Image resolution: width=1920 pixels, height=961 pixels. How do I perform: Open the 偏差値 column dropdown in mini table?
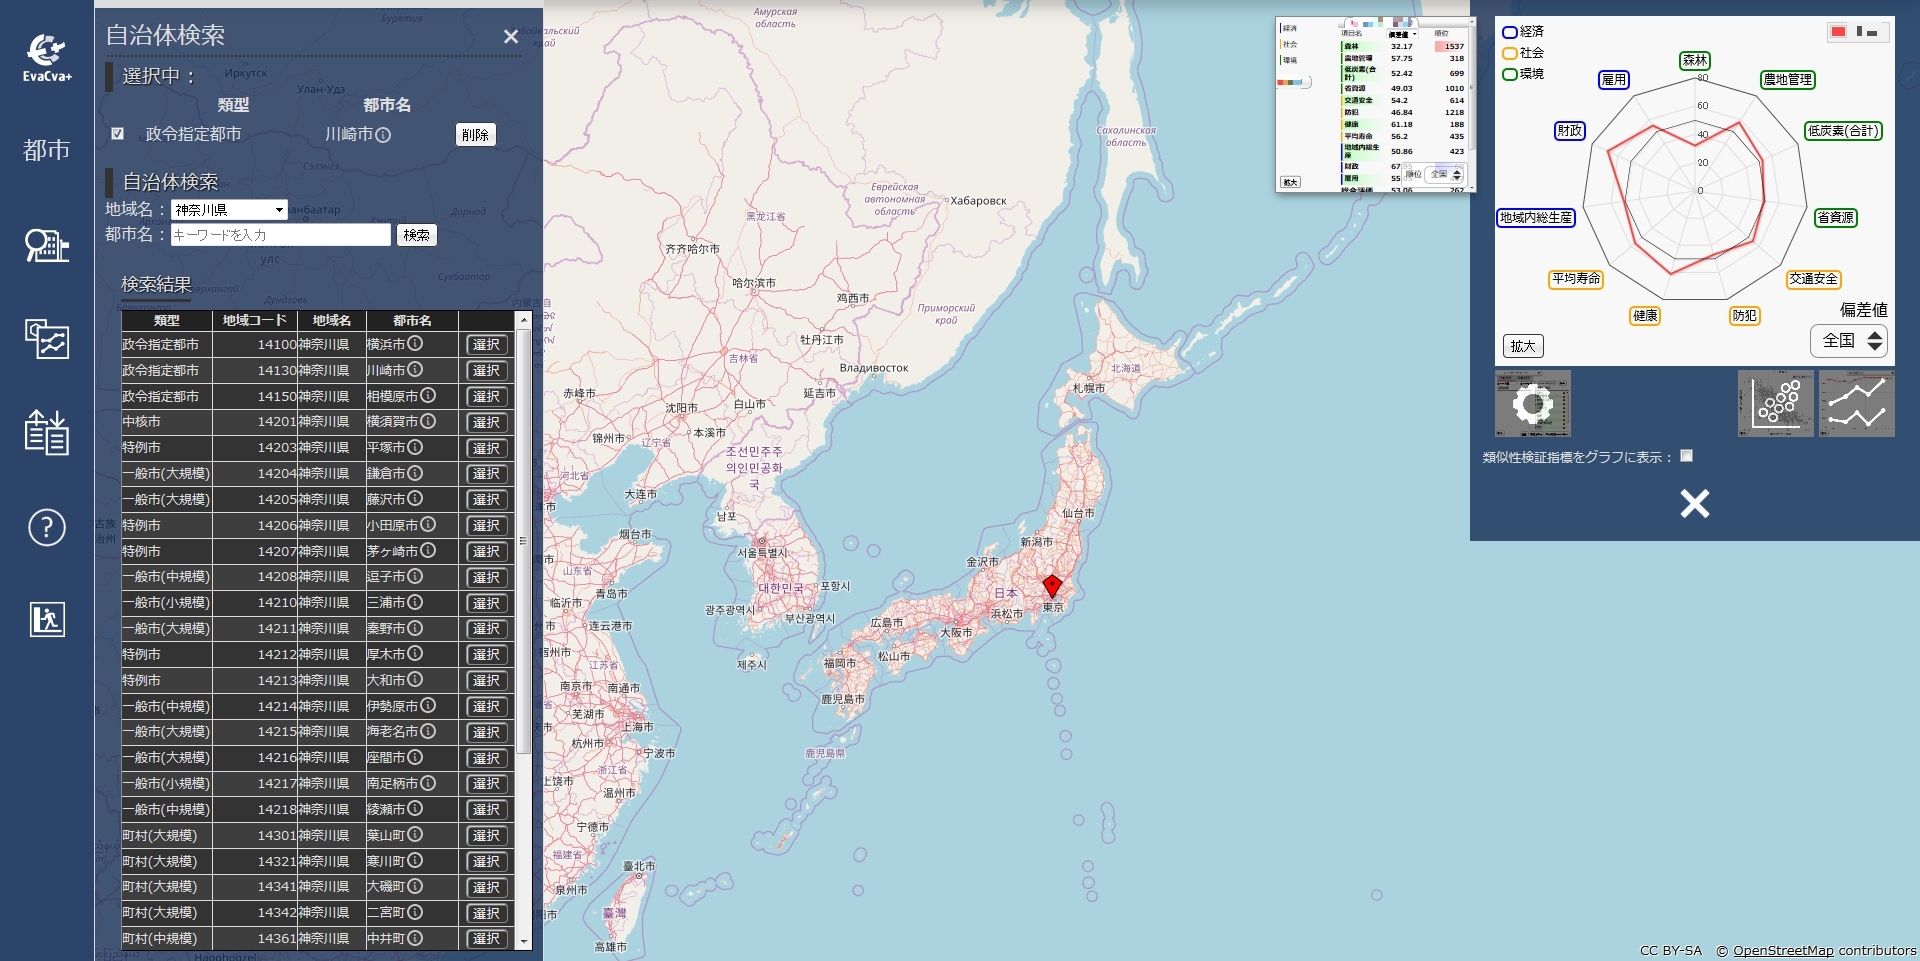click(1403, 34)
